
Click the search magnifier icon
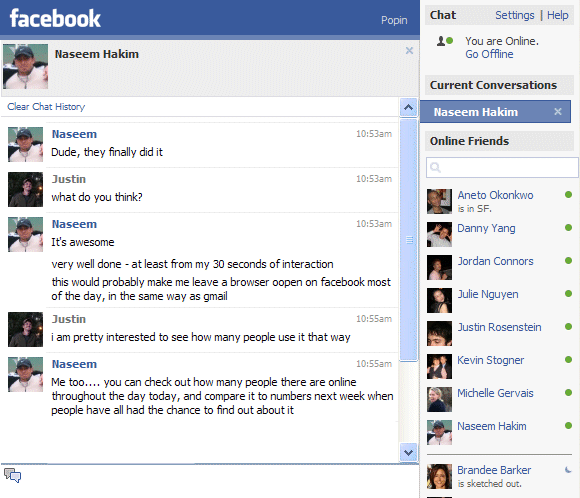click(435, 168)
